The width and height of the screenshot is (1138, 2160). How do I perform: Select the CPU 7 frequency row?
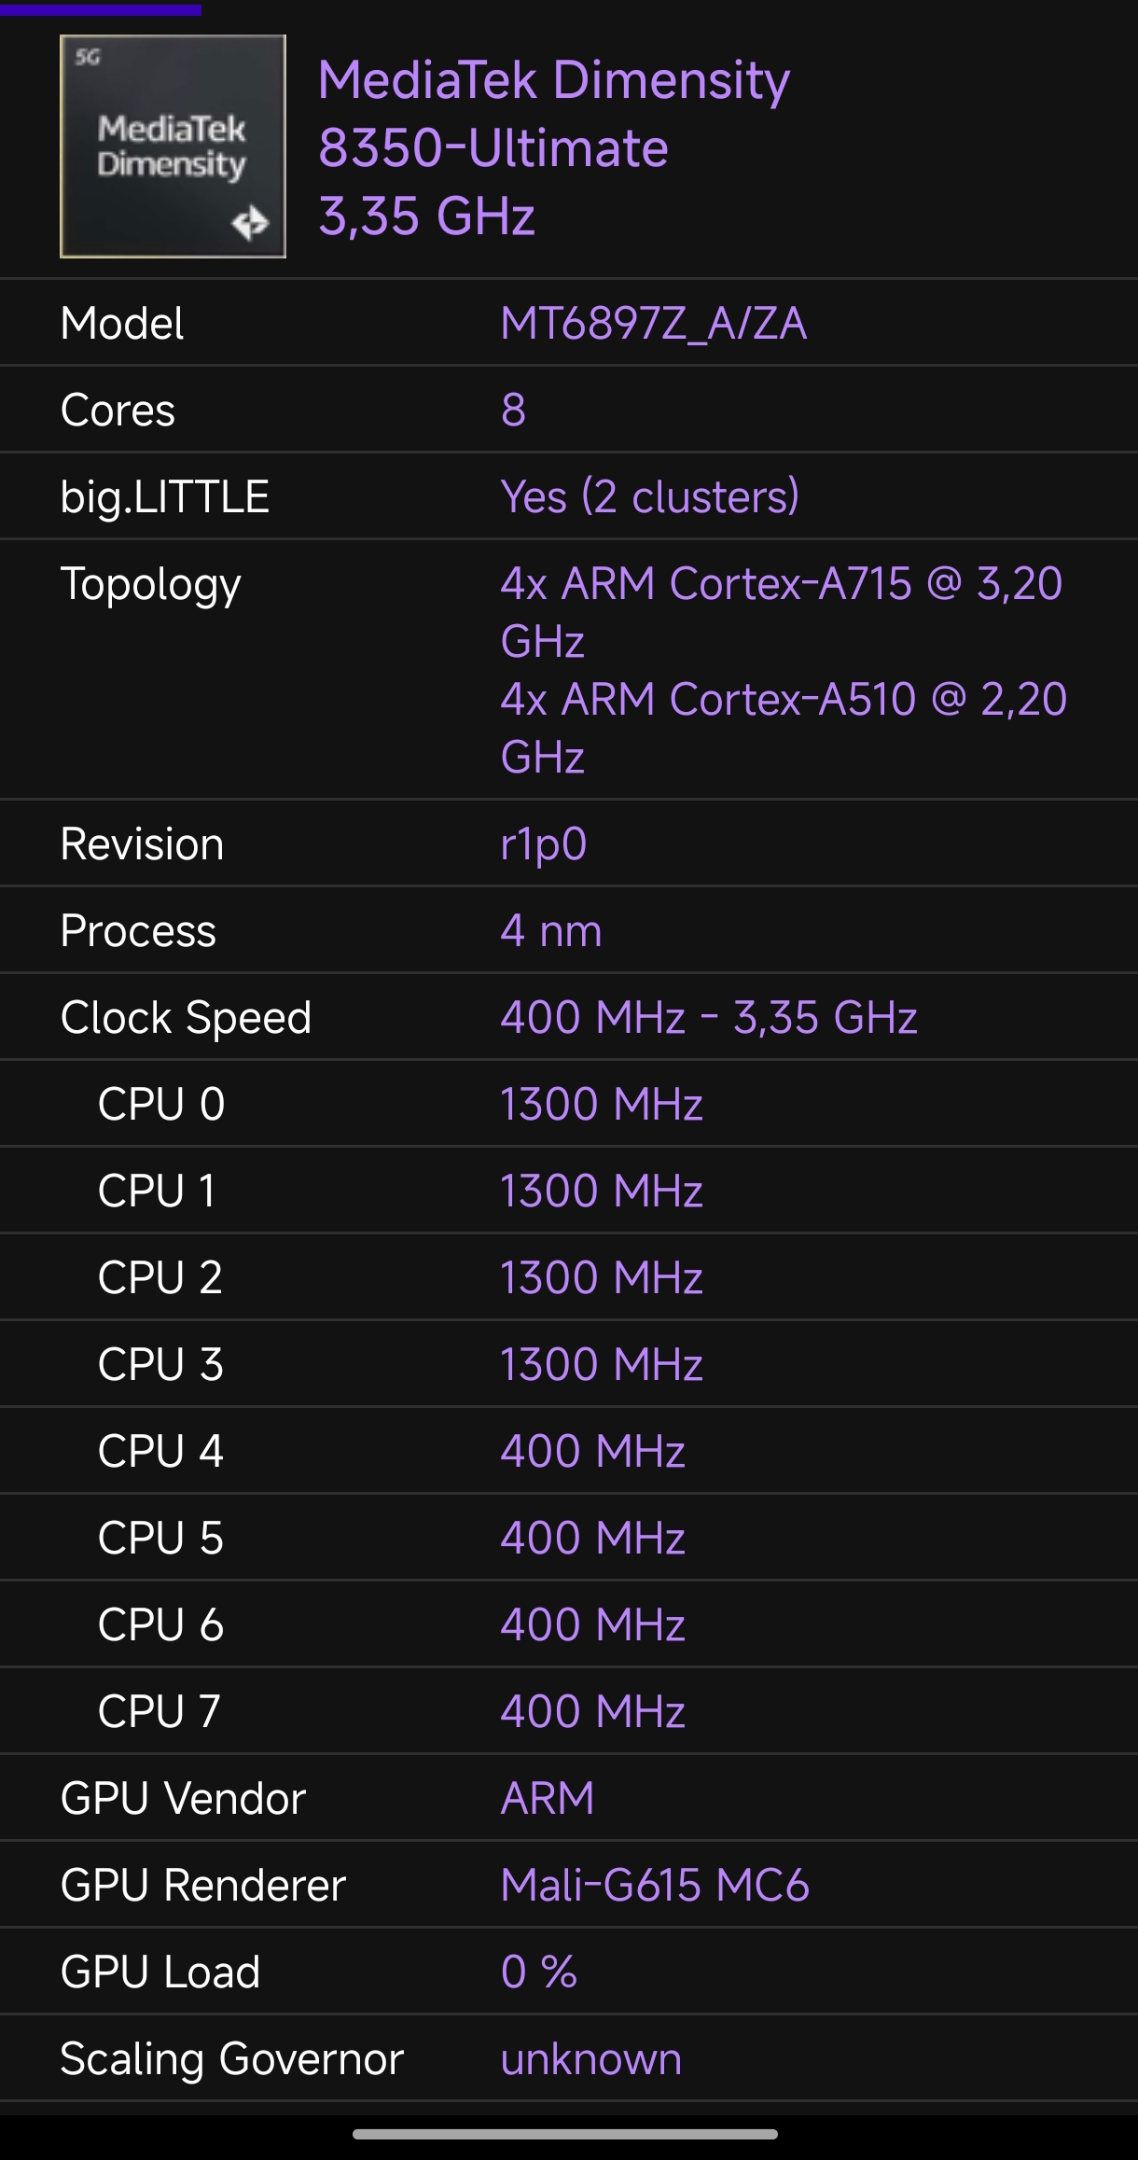point(569,1711)
